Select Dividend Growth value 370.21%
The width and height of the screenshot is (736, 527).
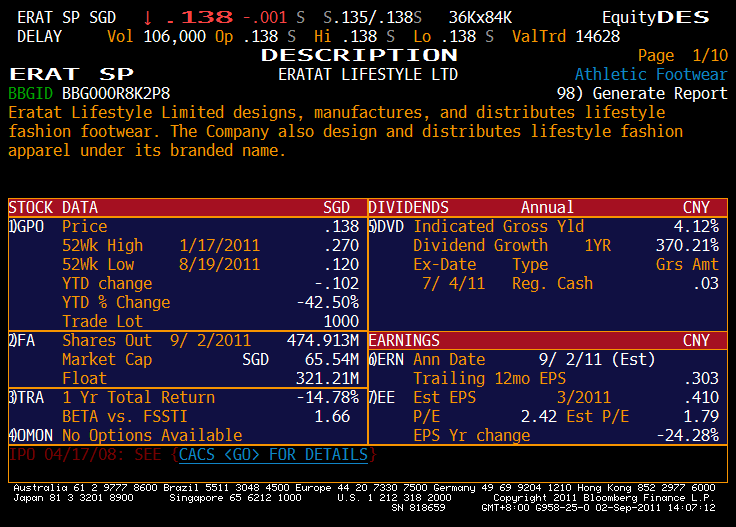(x=688, y=245)
